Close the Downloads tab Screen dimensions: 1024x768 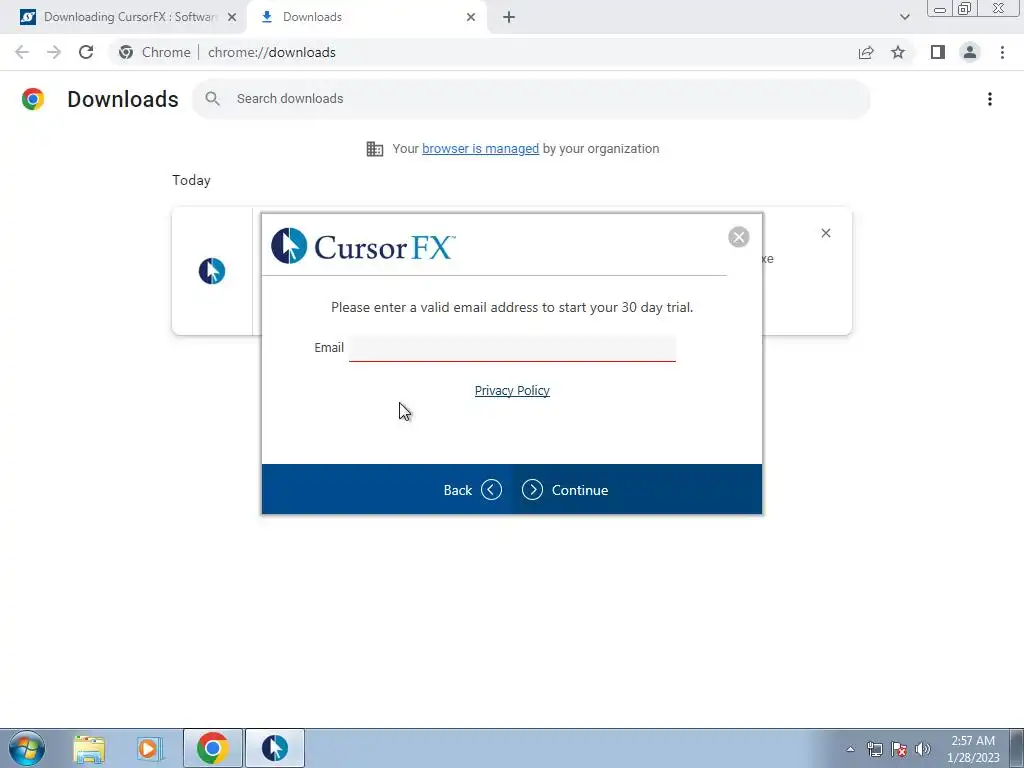(x=471, y=17)
